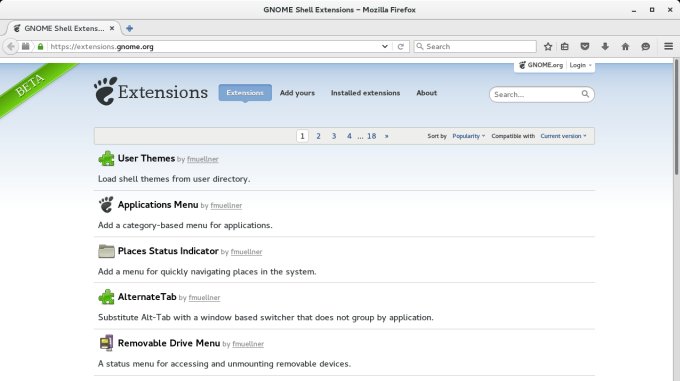680x381 pixels.
Task: Open the URL history dropdown arrow
Action: tap(385, 46)
